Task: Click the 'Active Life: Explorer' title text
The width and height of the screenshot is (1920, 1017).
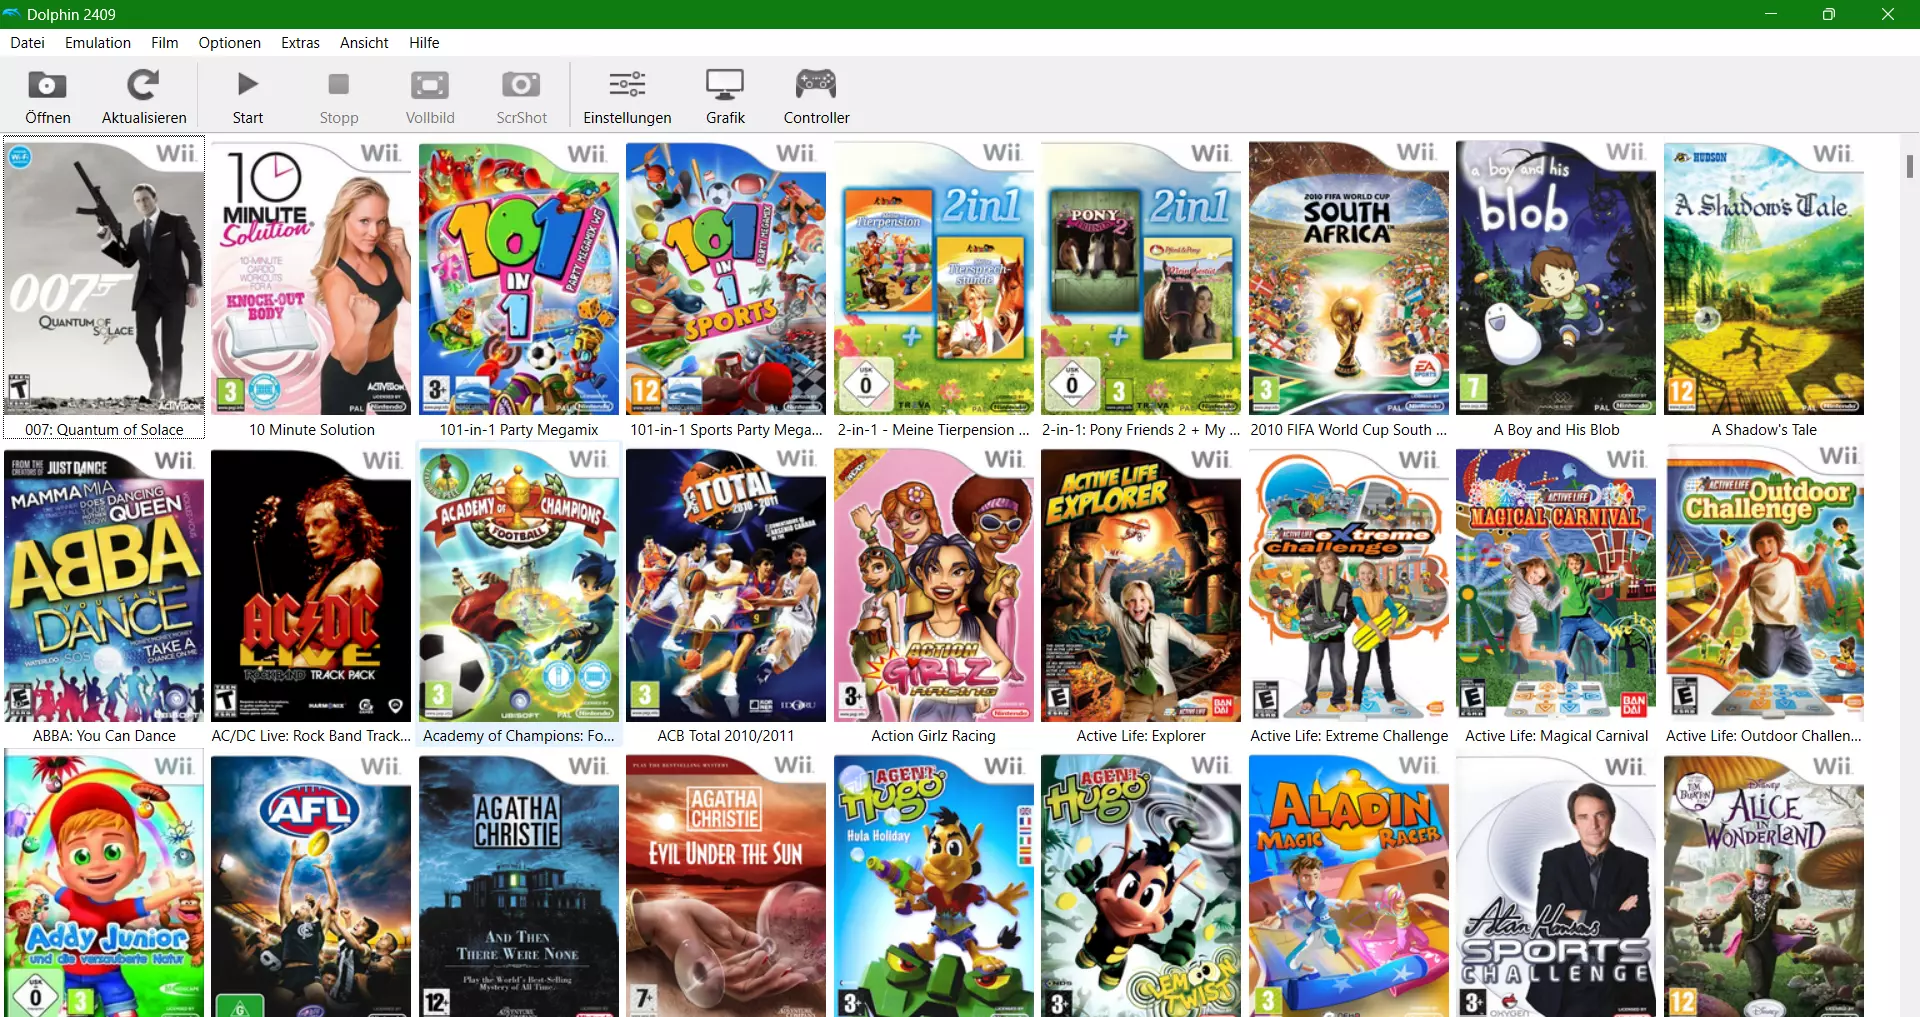Action: pyautogui.click(x=1141, y=735)
